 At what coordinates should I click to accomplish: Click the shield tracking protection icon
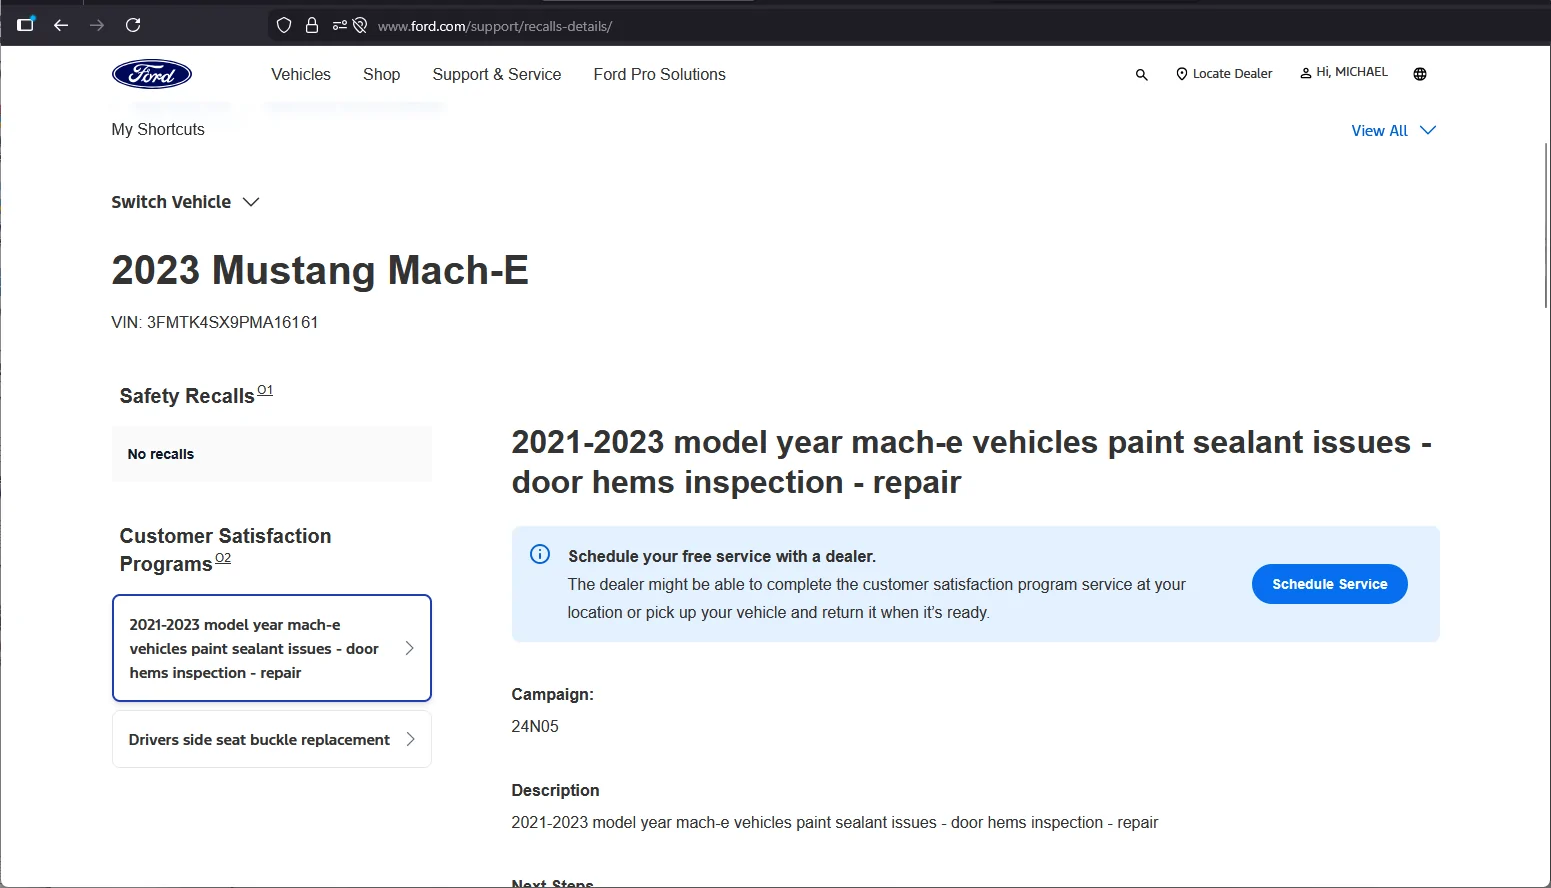pos(284,25)
